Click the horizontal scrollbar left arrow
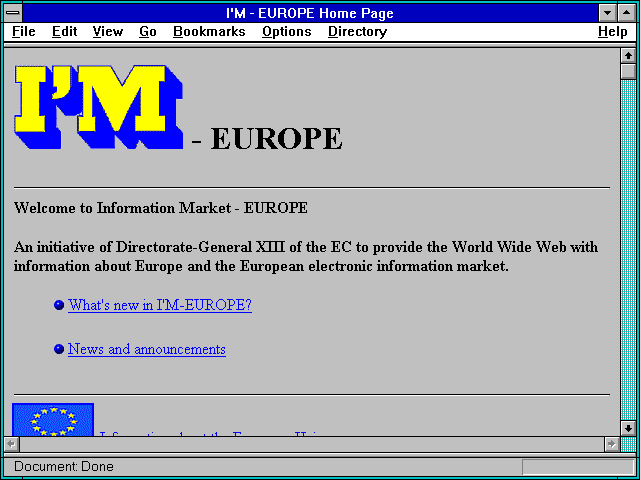The image size is (640, 480). click(x=11, y=444)
